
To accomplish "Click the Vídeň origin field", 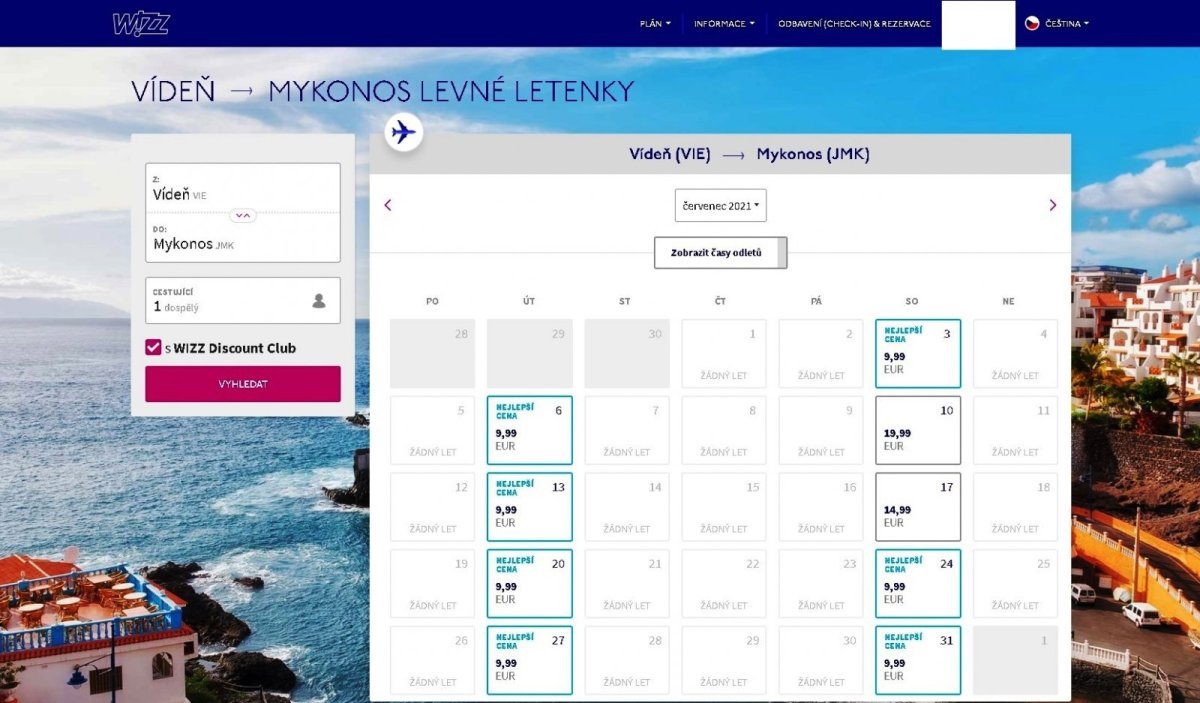I will click(243, 188).
